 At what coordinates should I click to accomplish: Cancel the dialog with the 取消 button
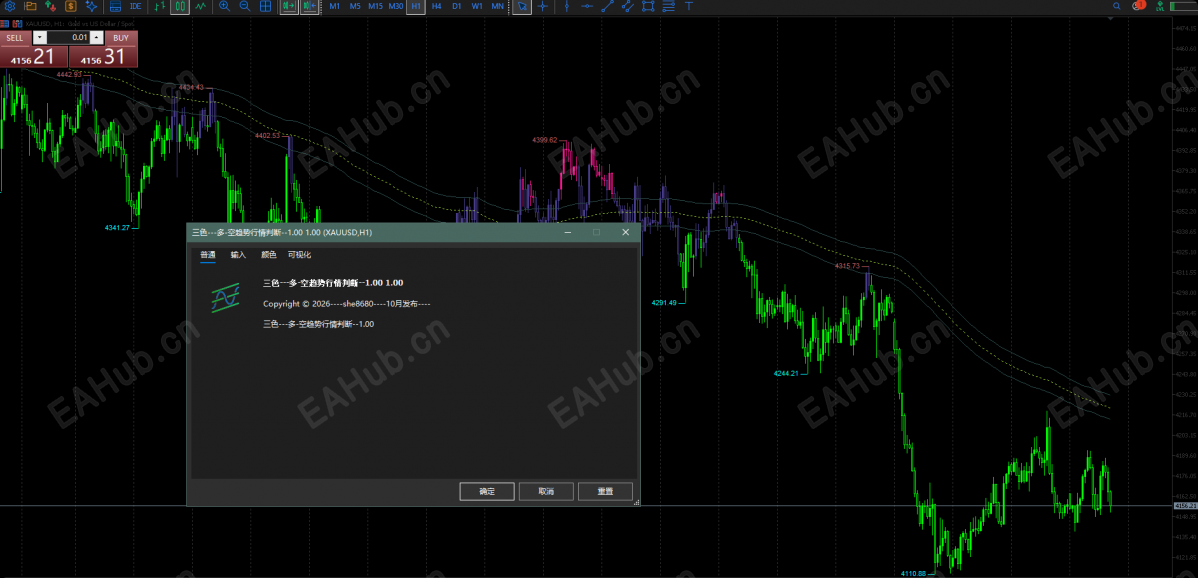click(x=546, y=492)
